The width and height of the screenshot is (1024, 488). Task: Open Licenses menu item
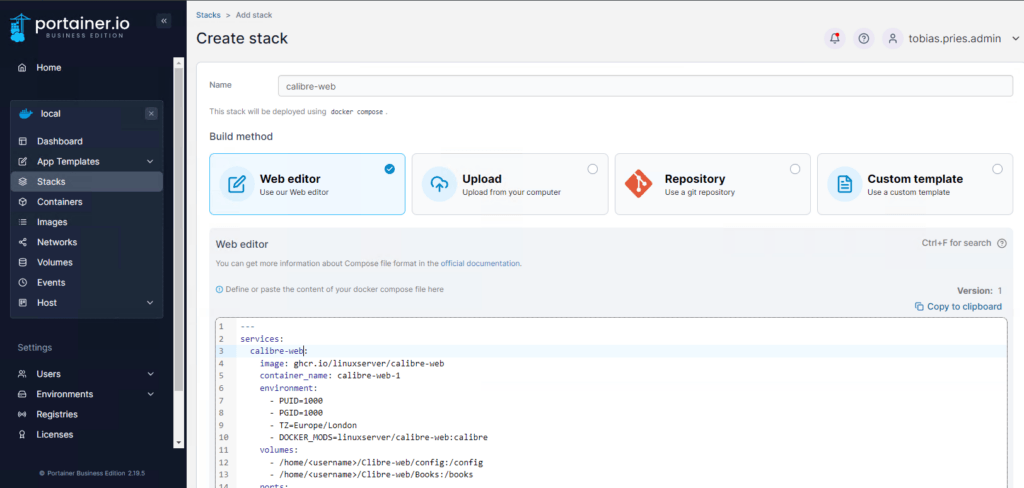pos(55,434)
